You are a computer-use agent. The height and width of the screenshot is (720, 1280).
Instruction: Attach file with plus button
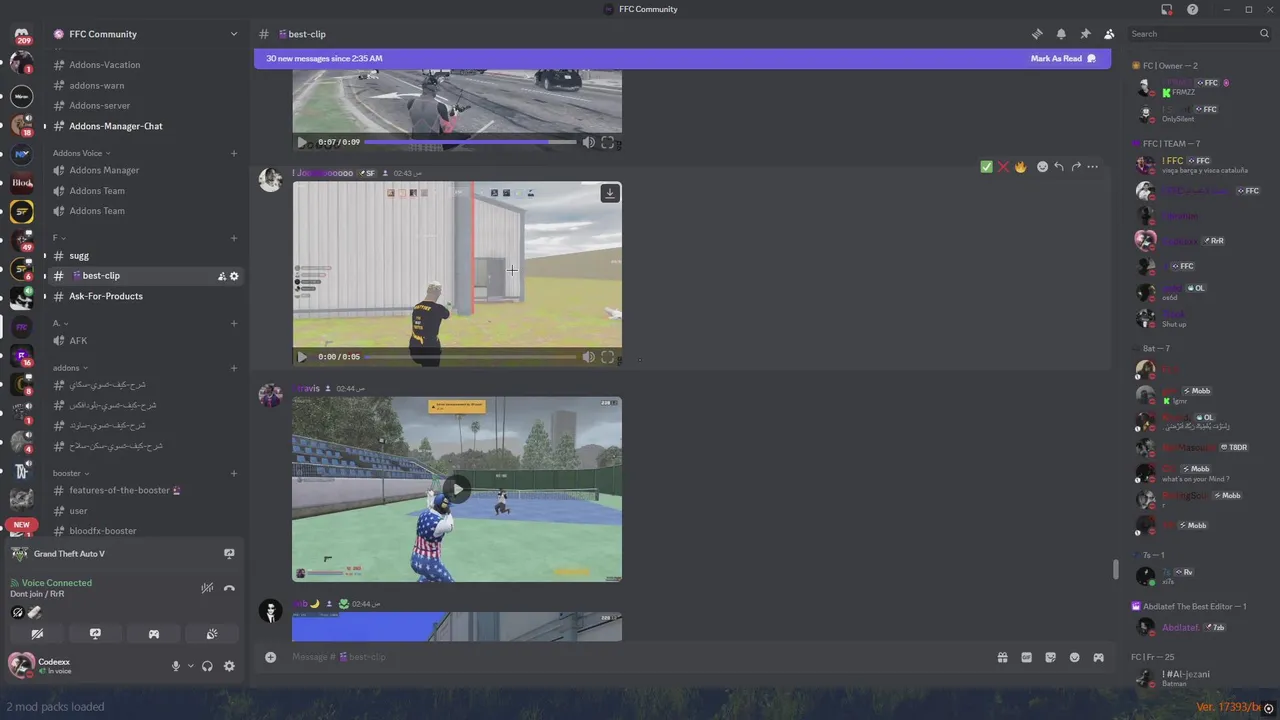click(x=270, y=657)
